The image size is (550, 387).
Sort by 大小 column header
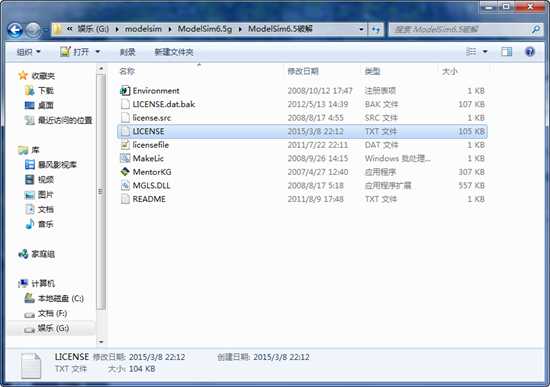point(450,71)
